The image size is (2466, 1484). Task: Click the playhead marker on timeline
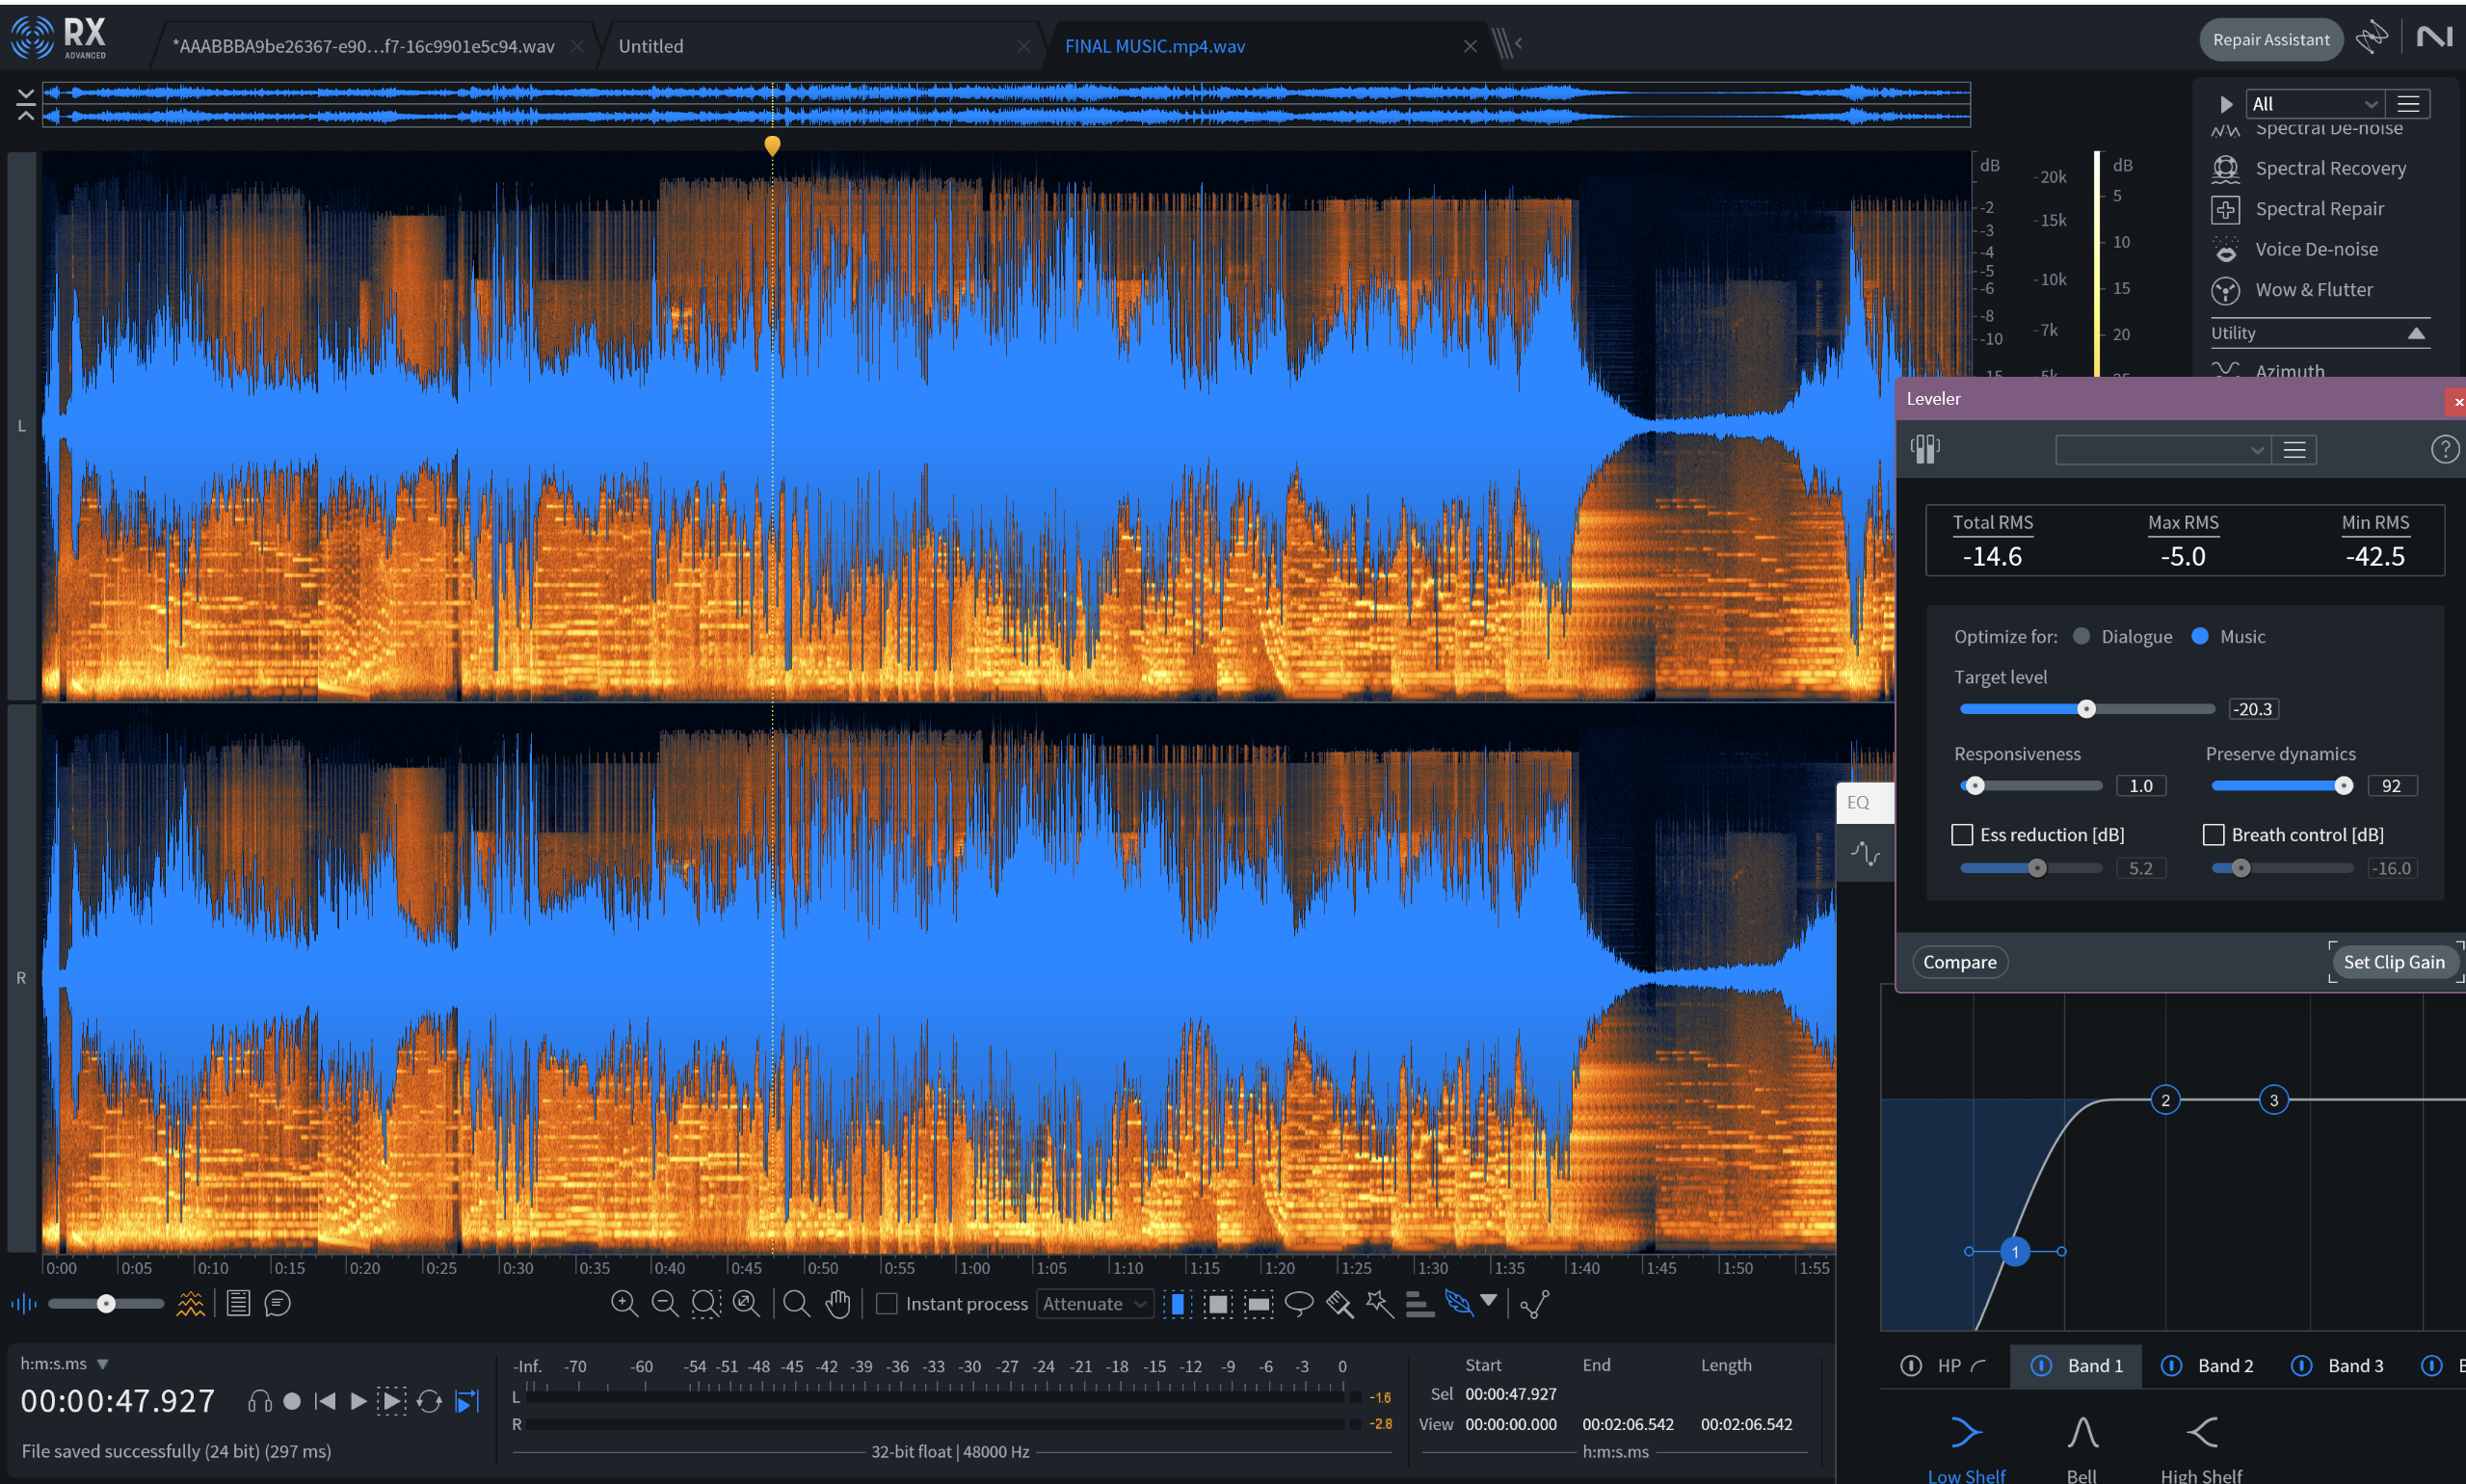(772, 146)
